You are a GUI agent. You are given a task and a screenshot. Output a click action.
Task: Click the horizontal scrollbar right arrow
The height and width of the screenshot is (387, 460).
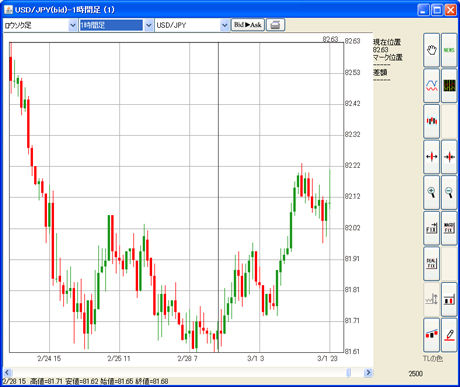click(368, 372)
